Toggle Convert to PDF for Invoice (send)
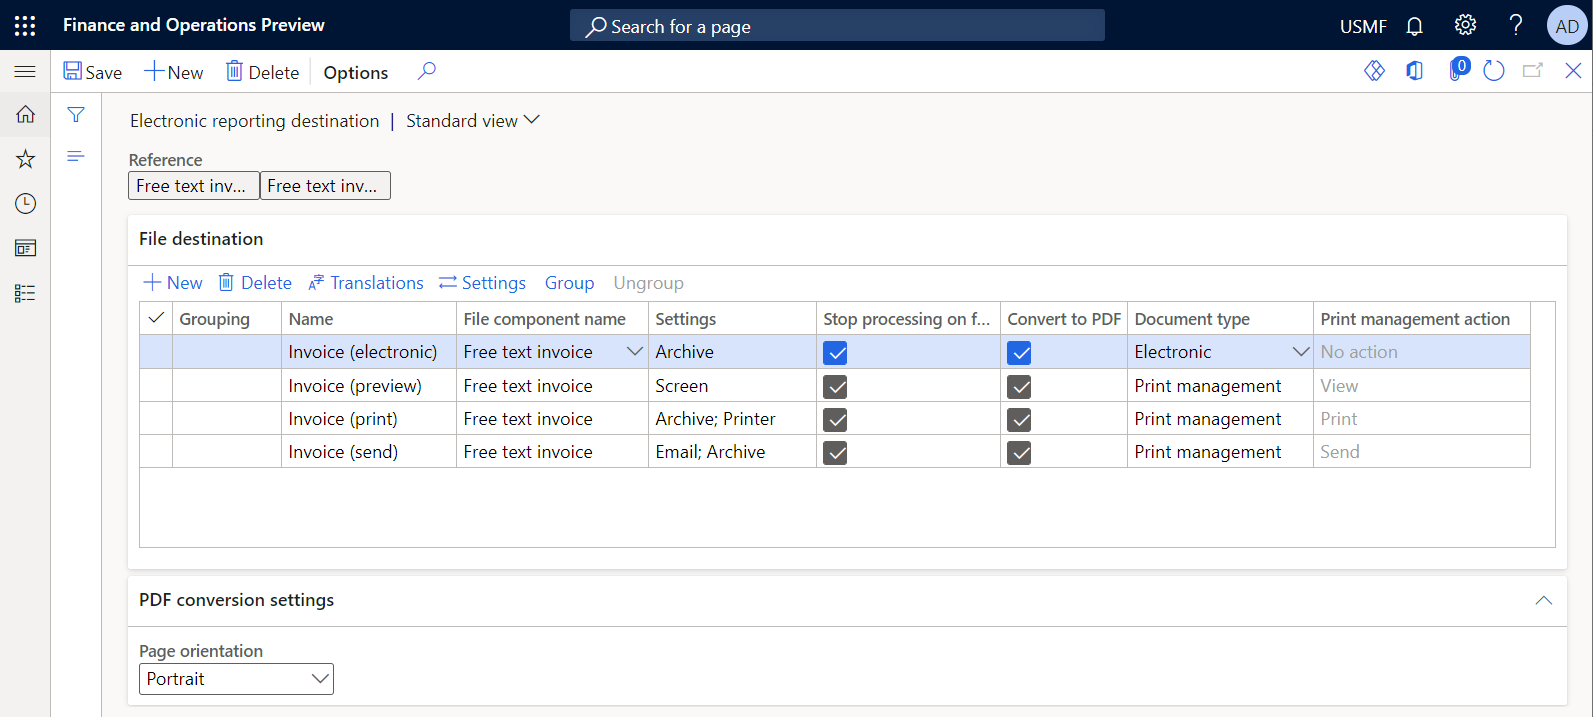Viewport: 1593px width, 717px height. (1019, 453)
